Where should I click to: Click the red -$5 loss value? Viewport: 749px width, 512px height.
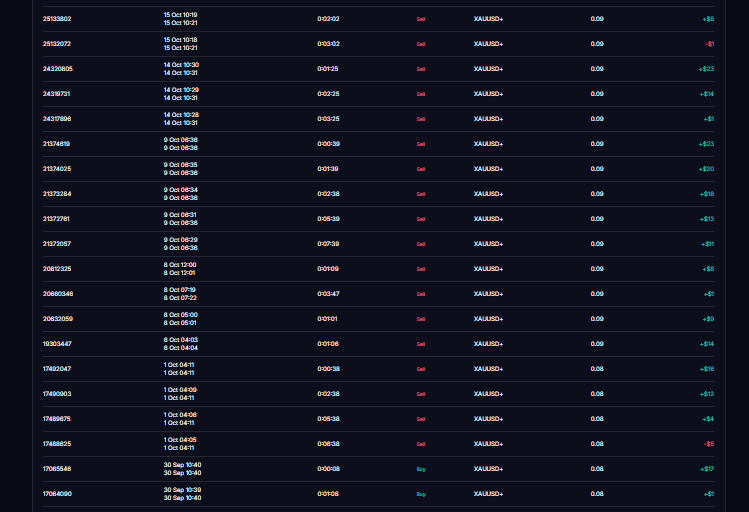[x=709, y=444]
